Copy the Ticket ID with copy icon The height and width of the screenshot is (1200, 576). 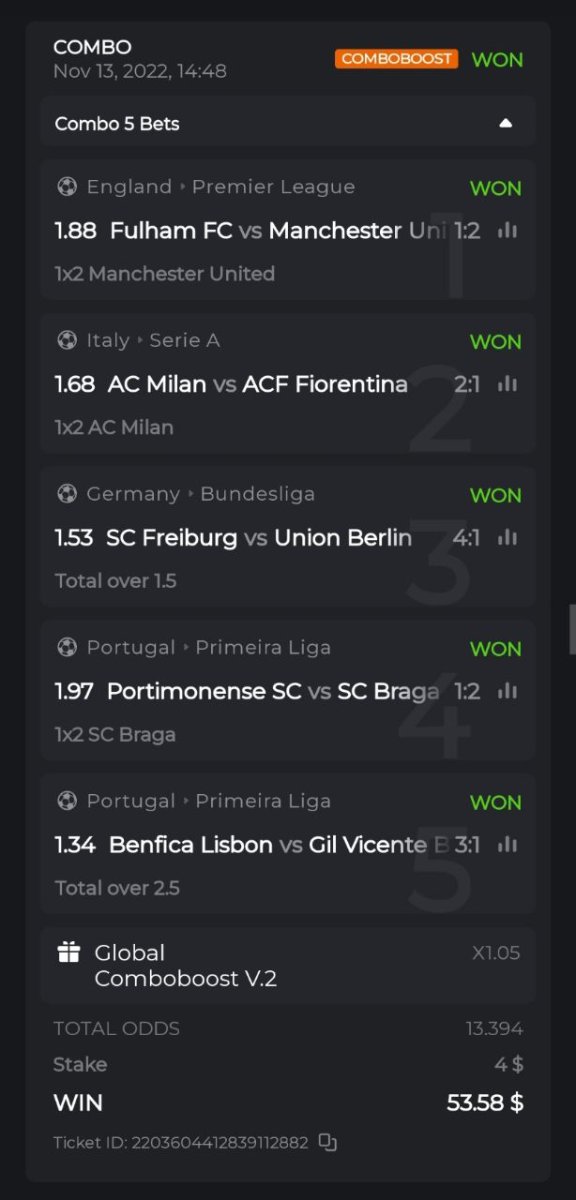(327, 1142)
